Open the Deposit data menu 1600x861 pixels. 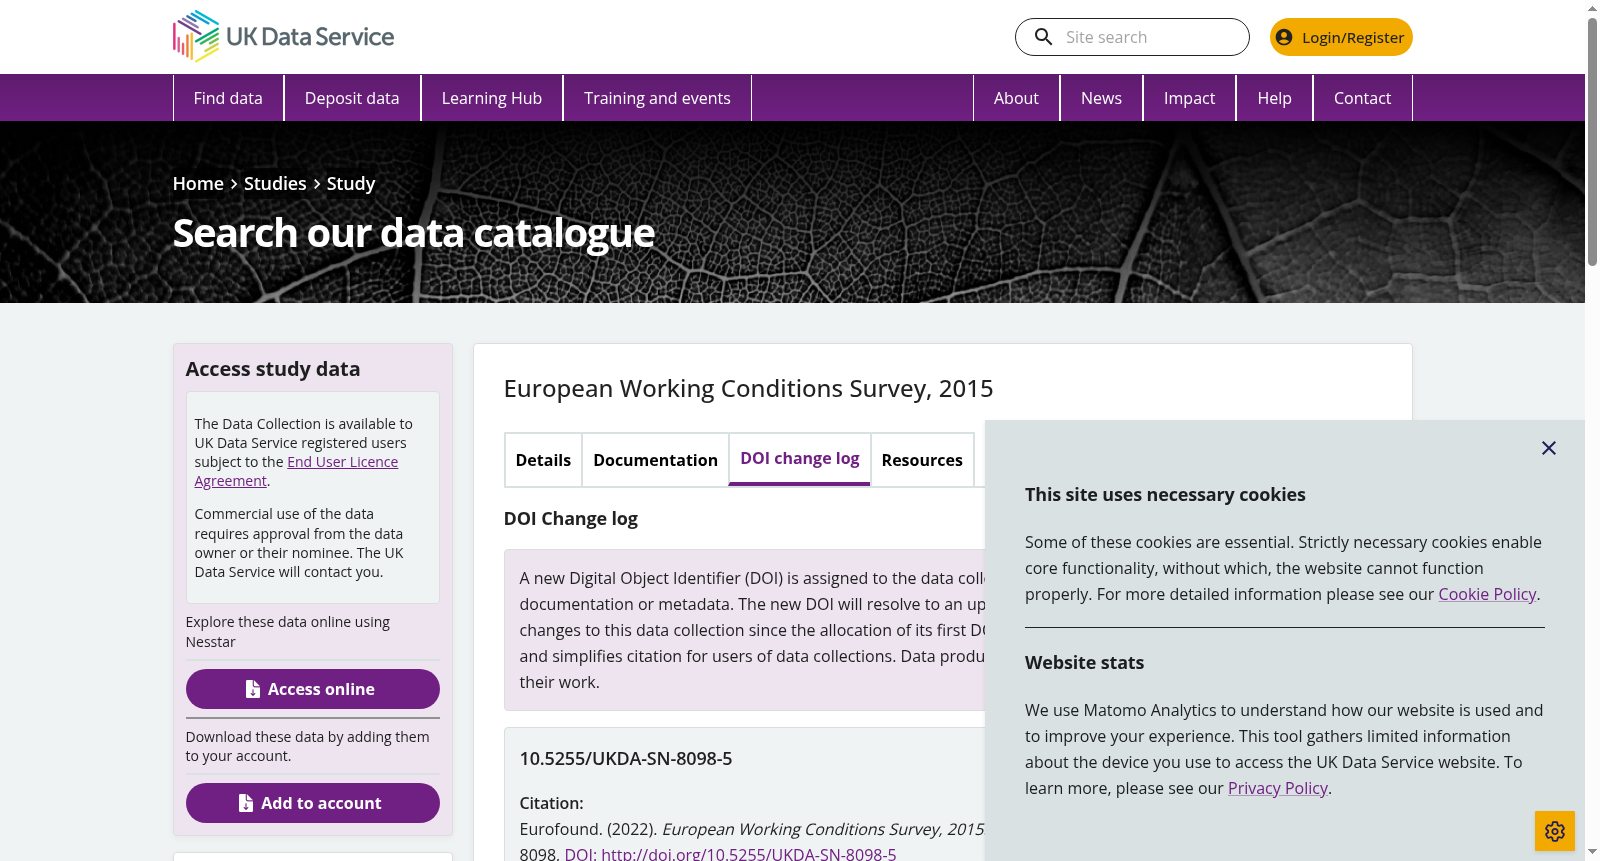pyautogui.click(x=352, y=98)
